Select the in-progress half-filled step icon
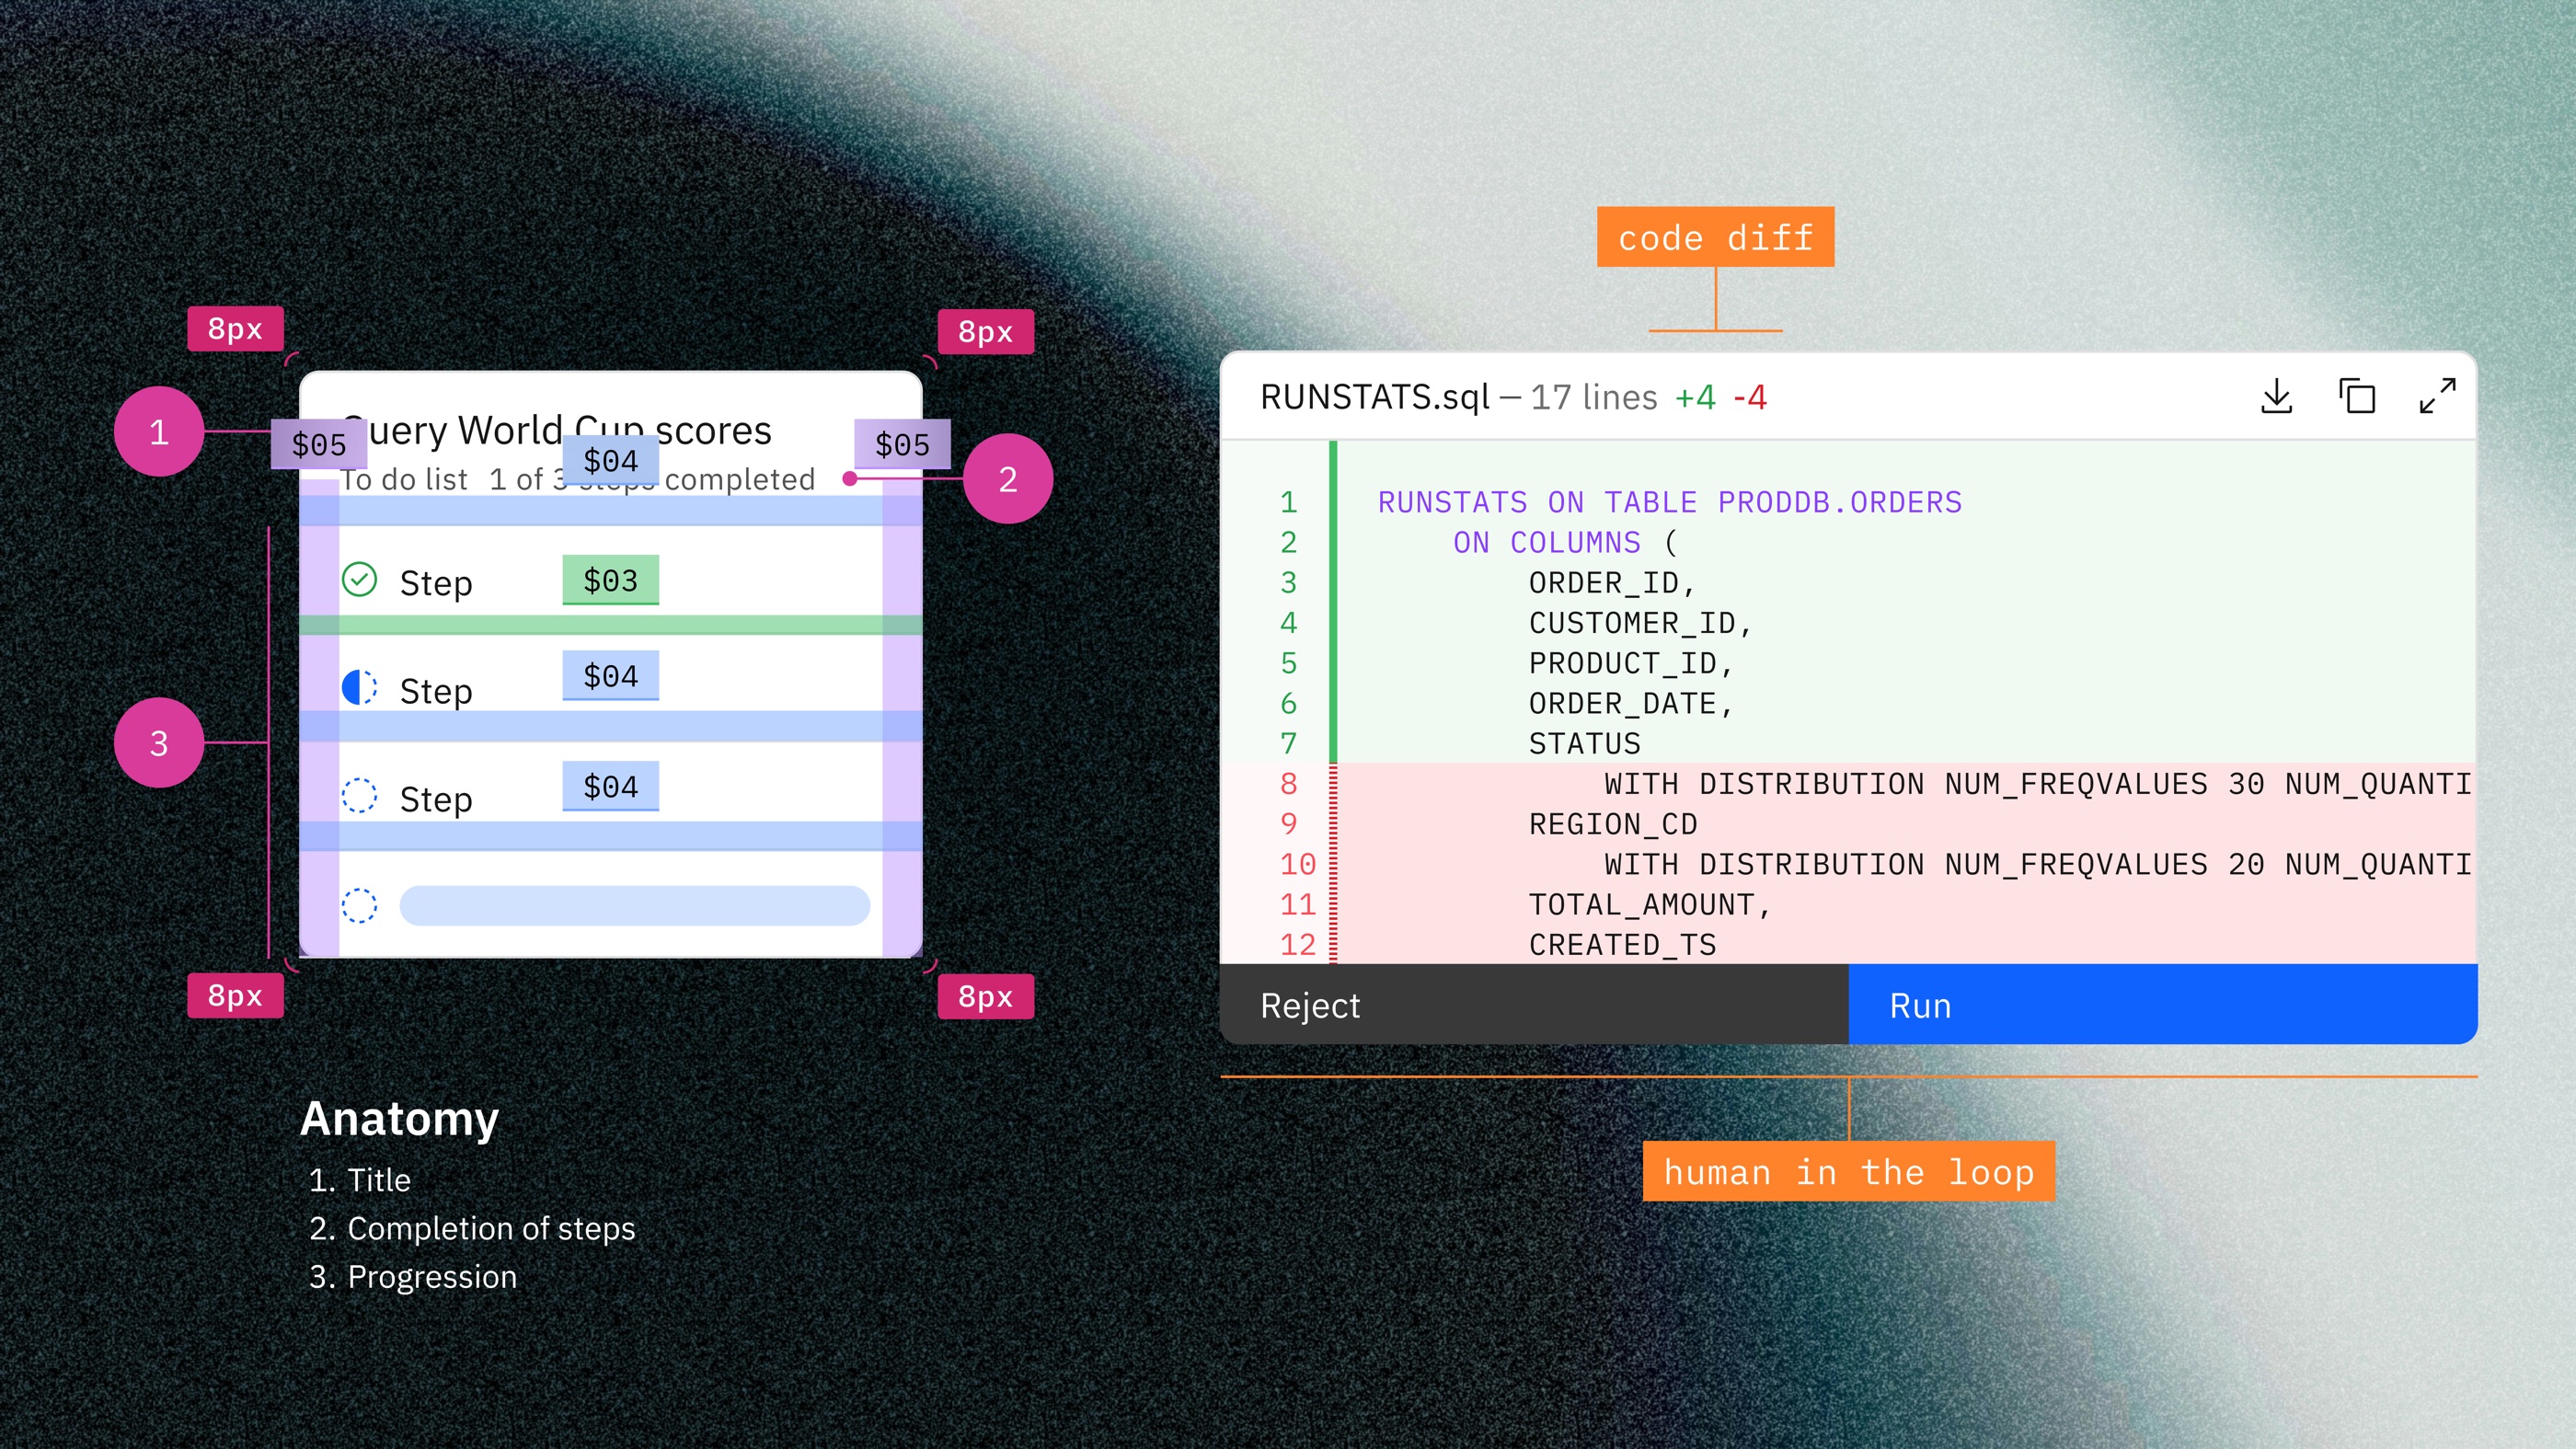2576x1449 pixels. (x=359, y=688)
